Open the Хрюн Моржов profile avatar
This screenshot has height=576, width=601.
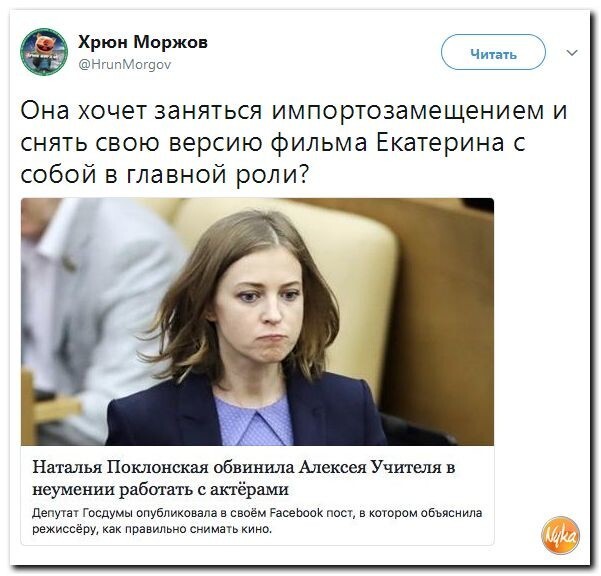pyautogui.click(x=44, y=51)
